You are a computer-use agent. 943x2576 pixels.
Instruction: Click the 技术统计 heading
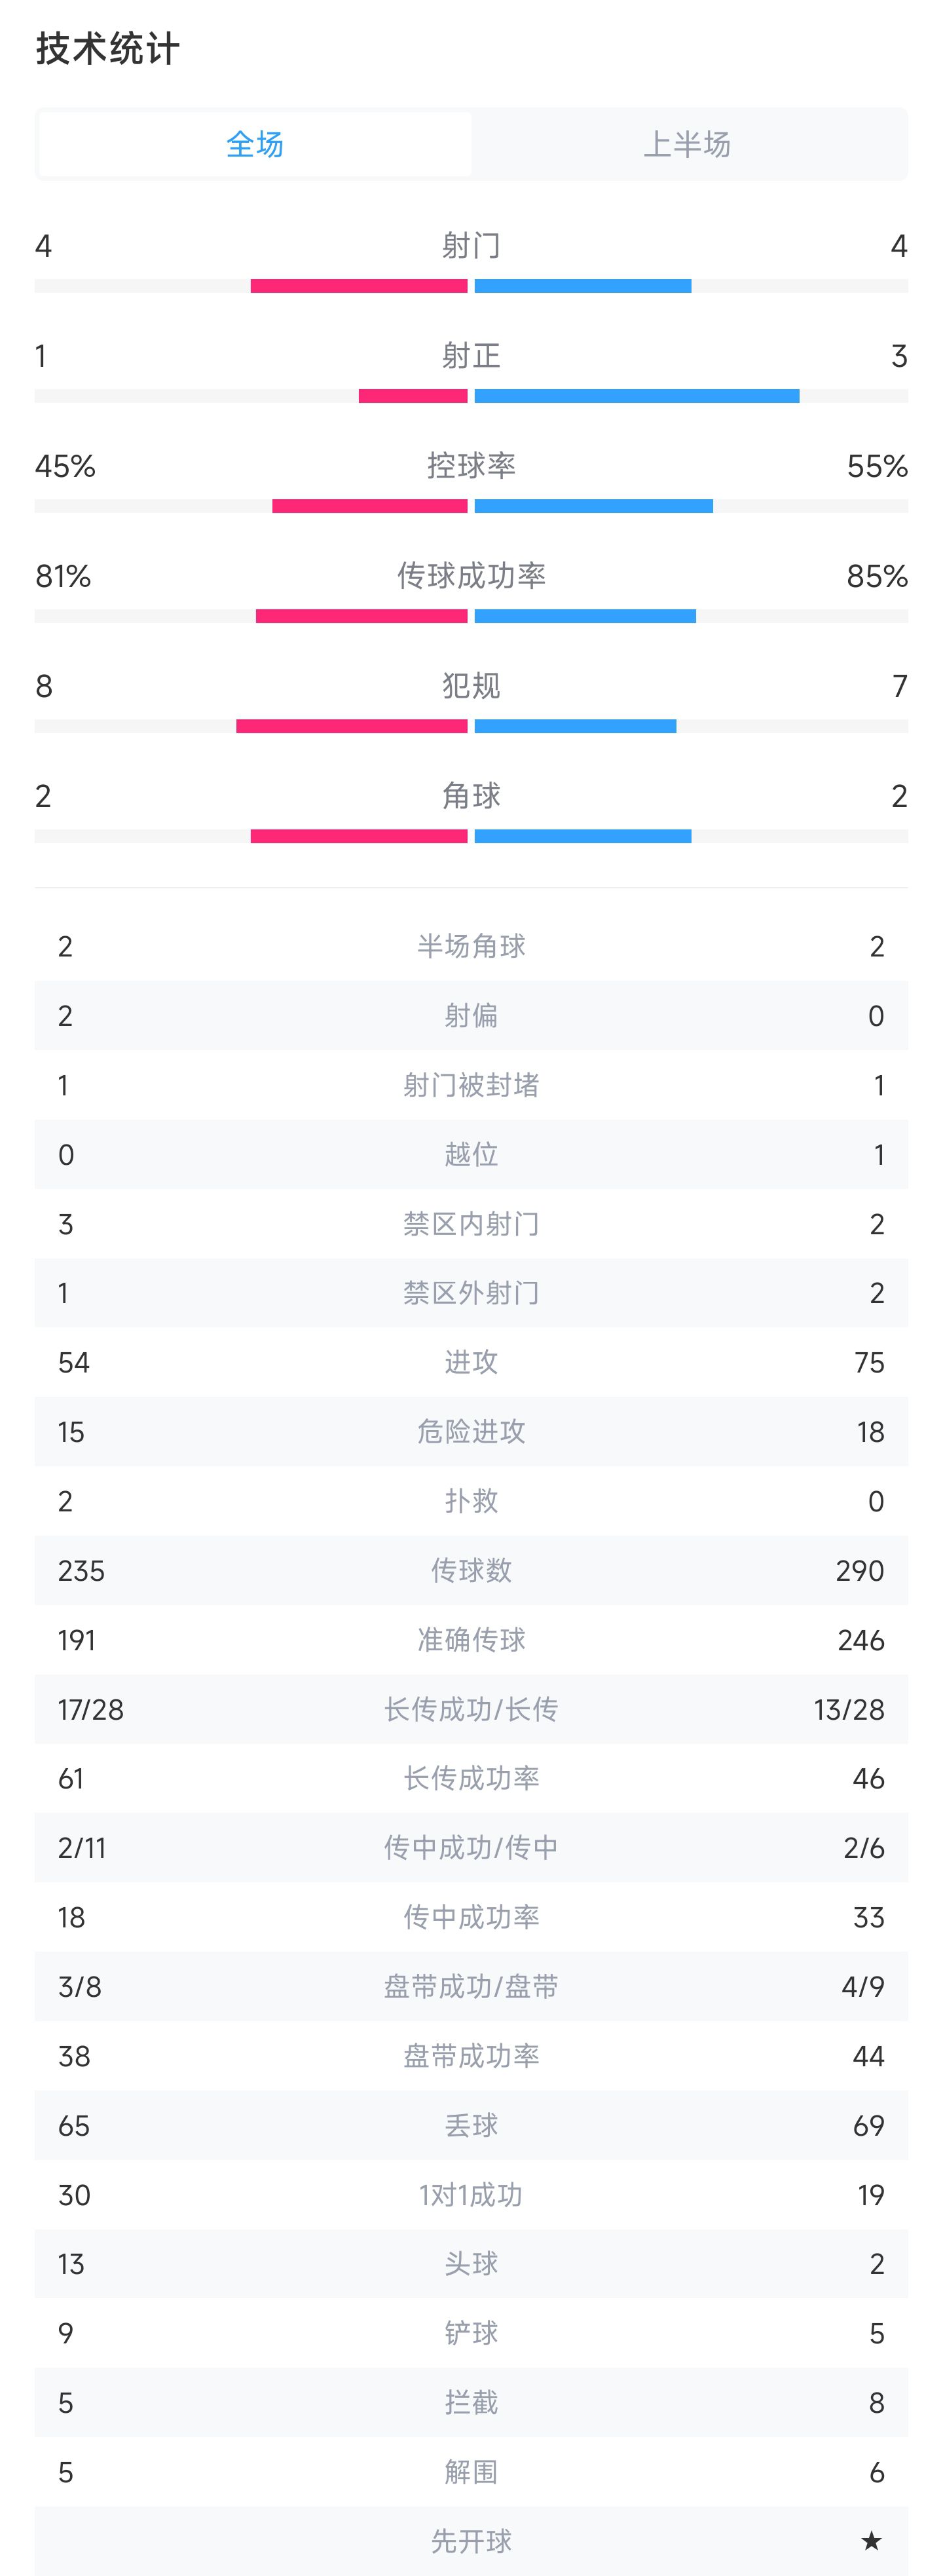(108, 48)
